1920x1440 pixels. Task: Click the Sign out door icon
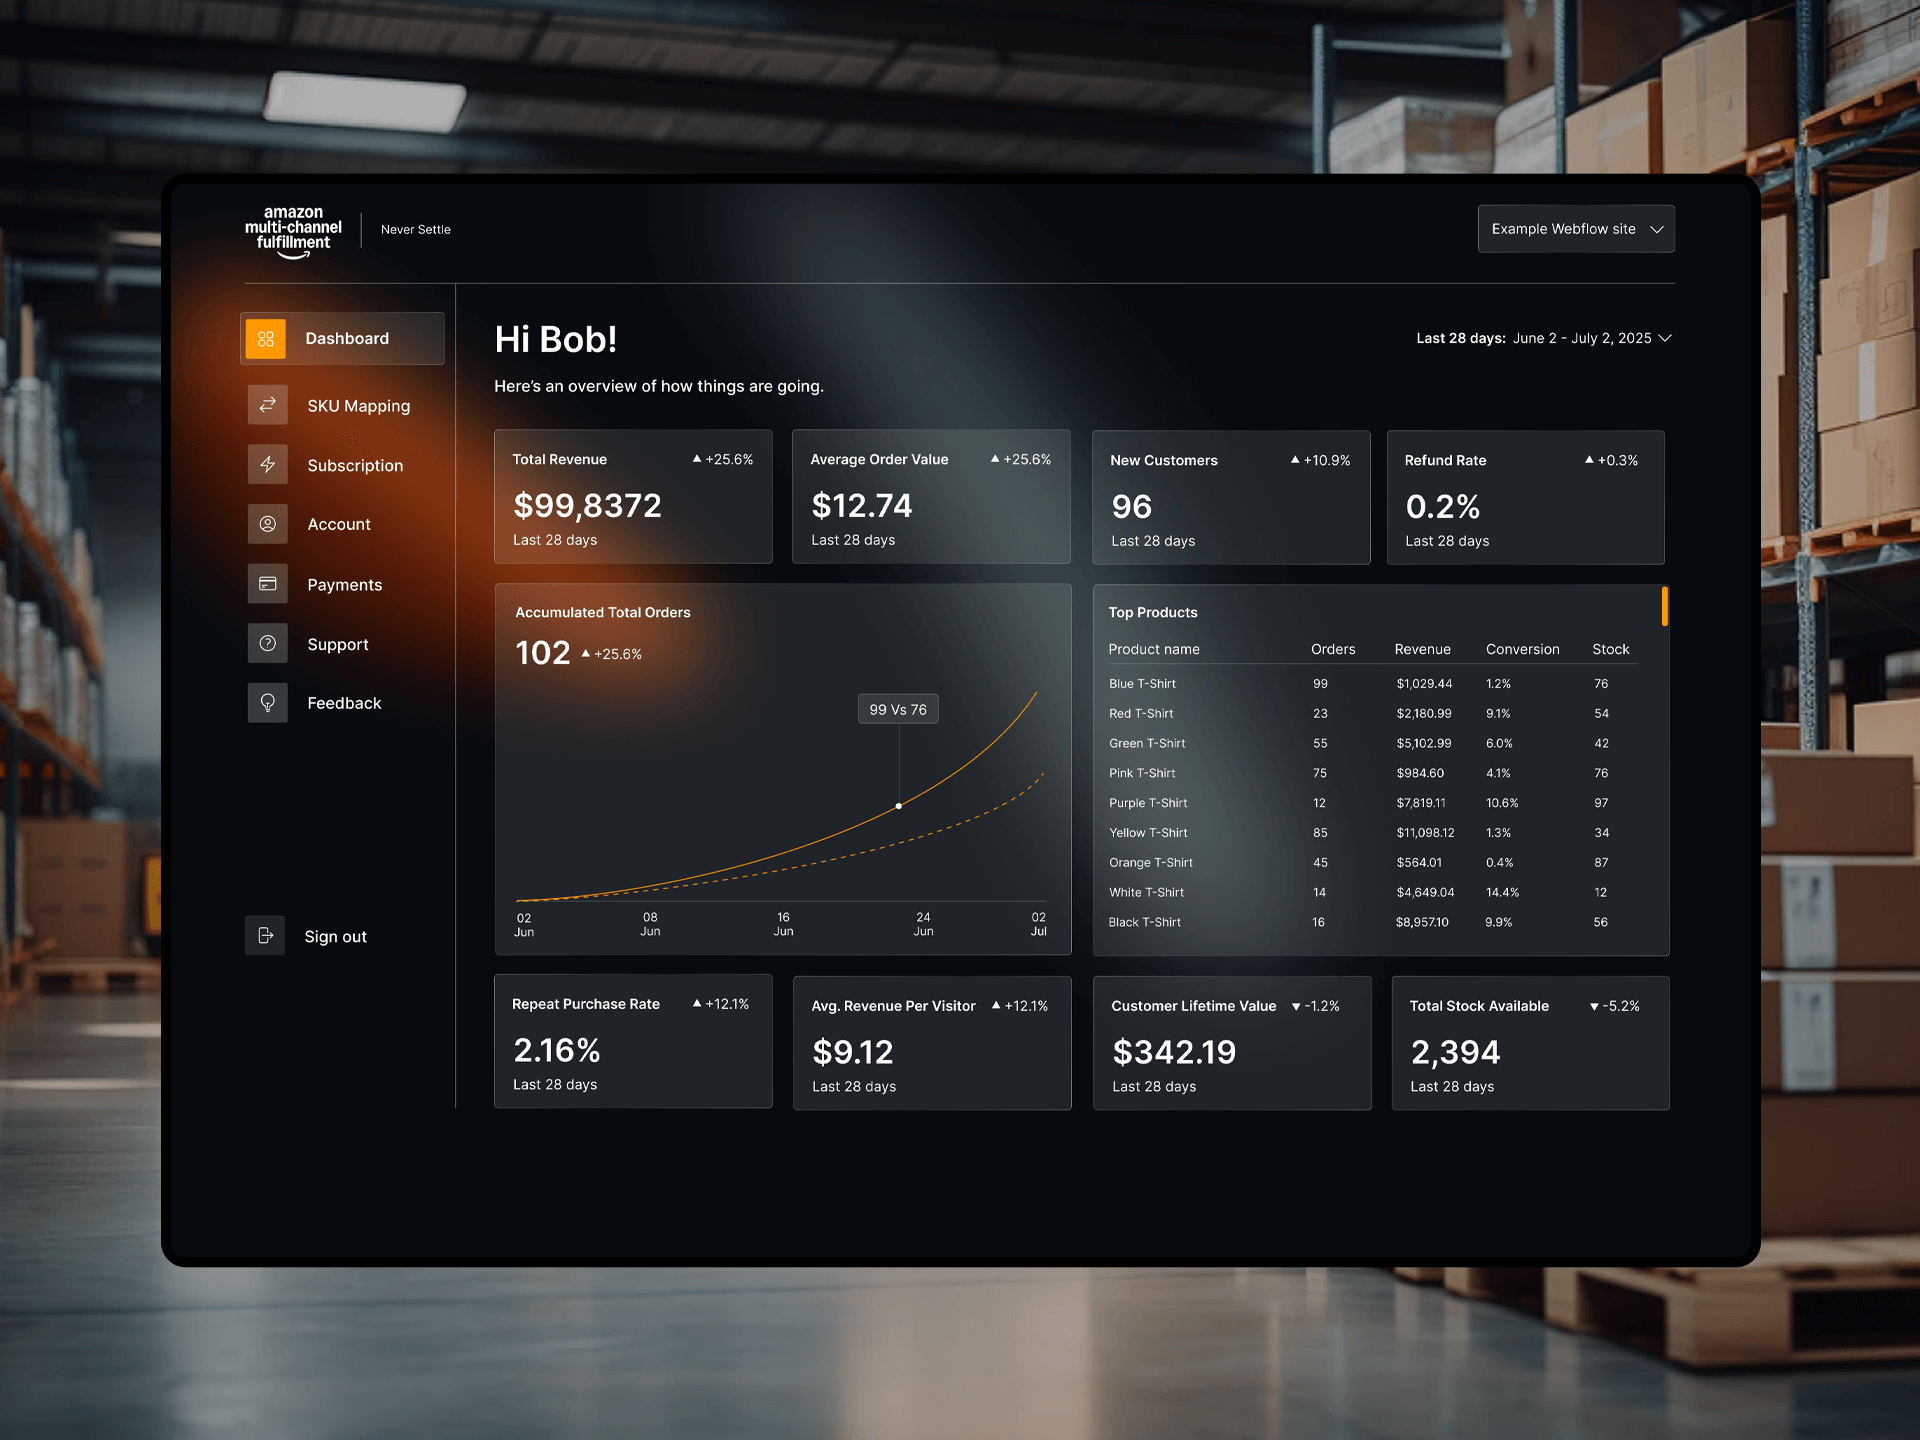pyautogui.click(x=265, y=936)
